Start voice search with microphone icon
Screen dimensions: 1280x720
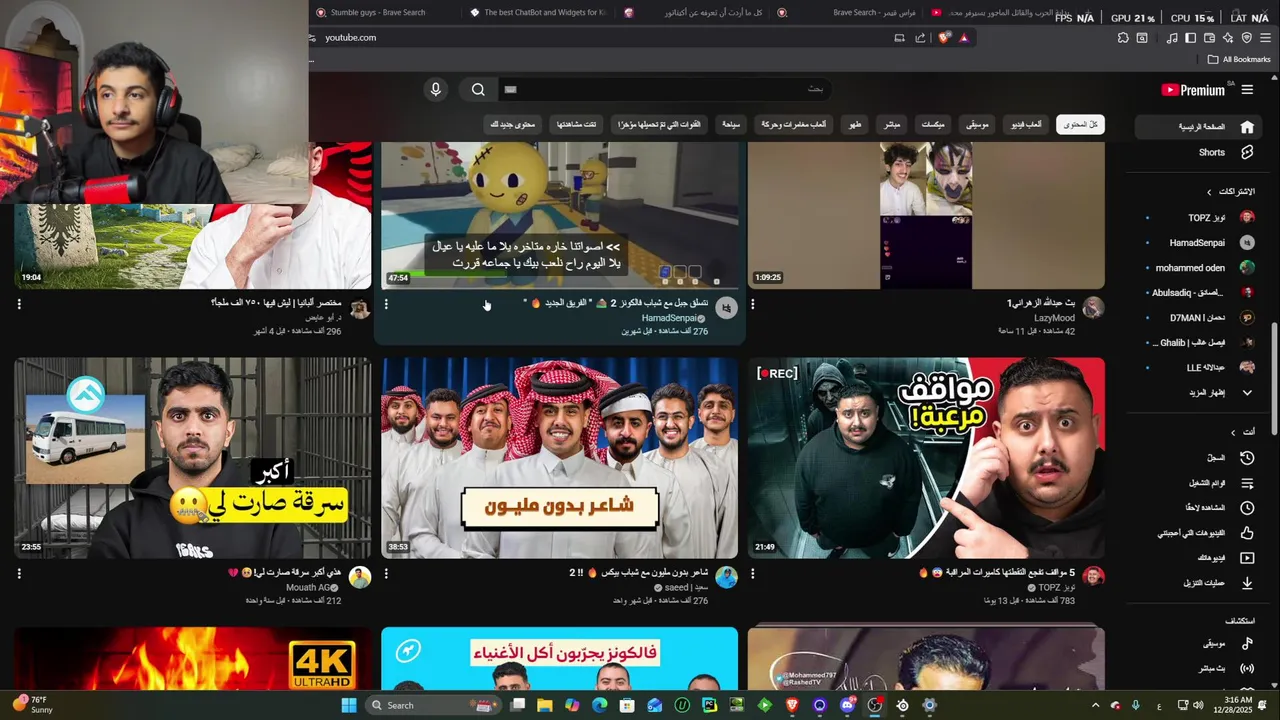[435, 89]
